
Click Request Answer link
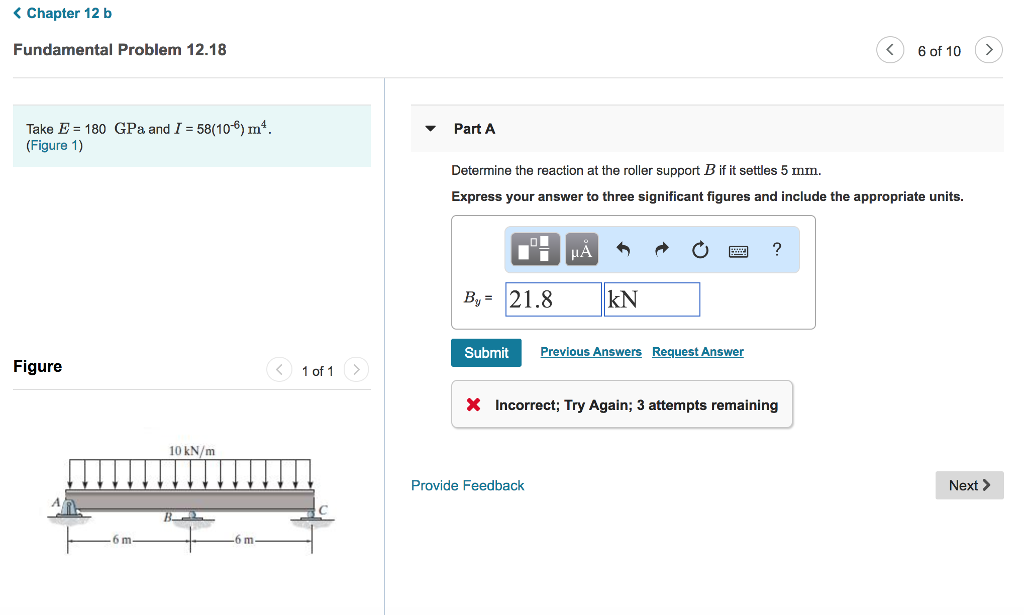(698, 352)
